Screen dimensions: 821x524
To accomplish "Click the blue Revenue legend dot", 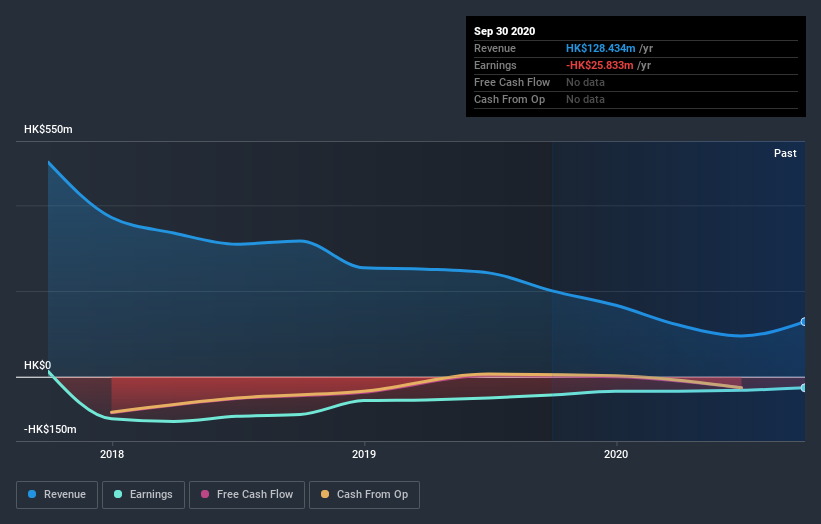I will pos(32,494).
